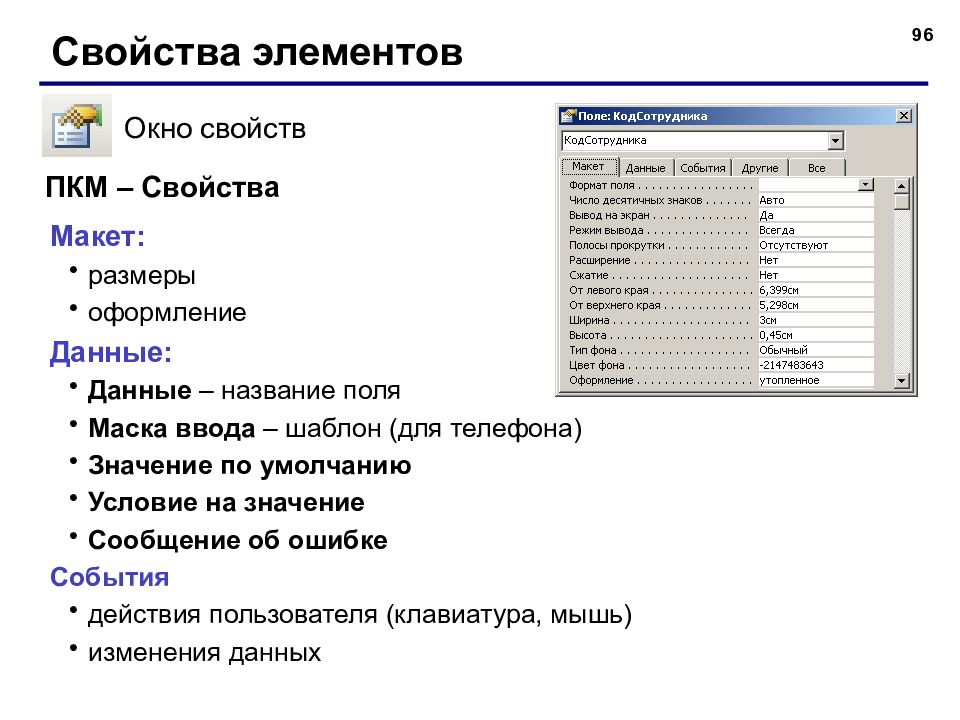
Task: Click the Расширение property label
Action: (599, 260)
